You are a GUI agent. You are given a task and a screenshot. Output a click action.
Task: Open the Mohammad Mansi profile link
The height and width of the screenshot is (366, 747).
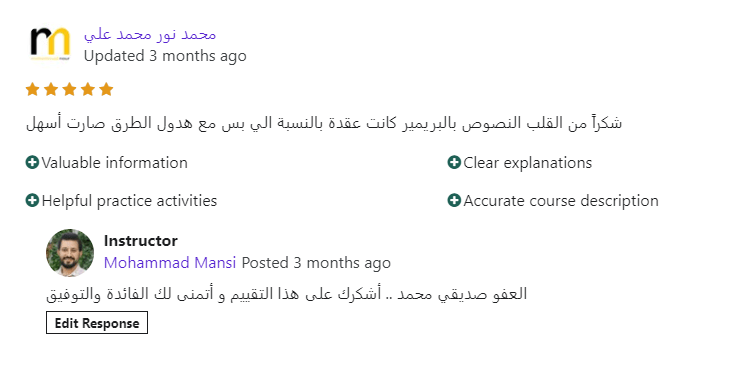click(170, 263)
